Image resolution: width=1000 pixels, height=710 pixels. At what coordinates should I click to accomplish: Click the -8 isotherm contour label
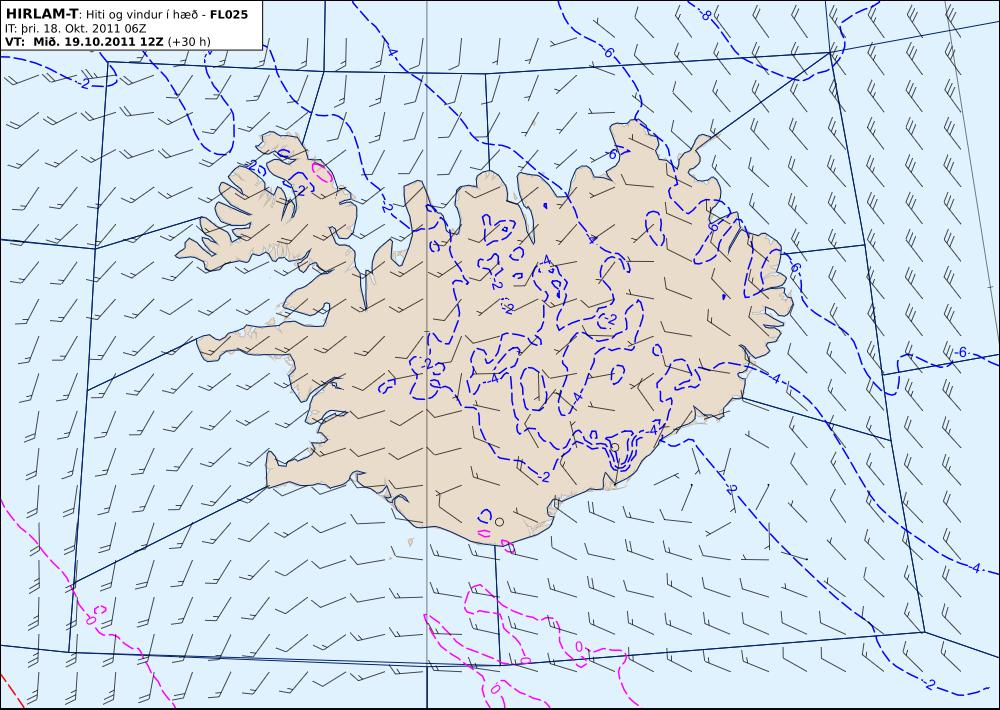tap(706, 15)
